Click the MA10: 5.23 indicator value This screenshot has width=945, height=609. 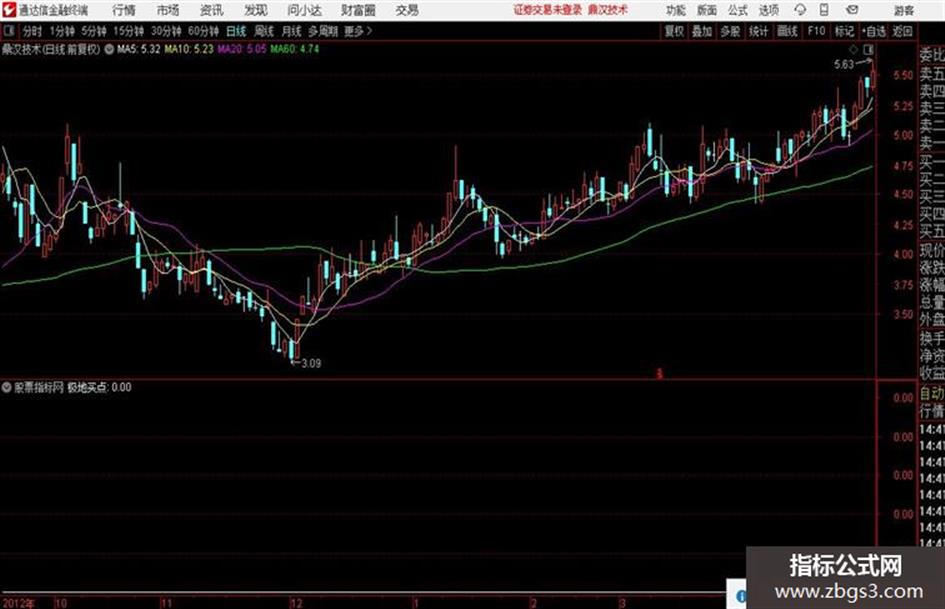tap(189, 49)
